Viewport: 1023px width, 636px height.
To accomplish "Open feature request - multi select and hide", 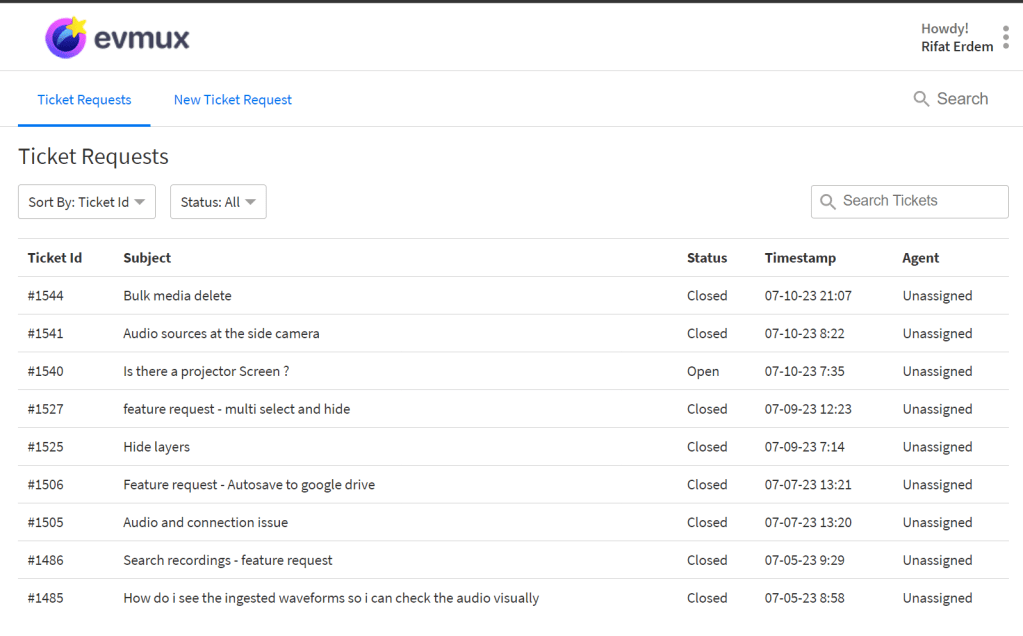I will [237, 409].
